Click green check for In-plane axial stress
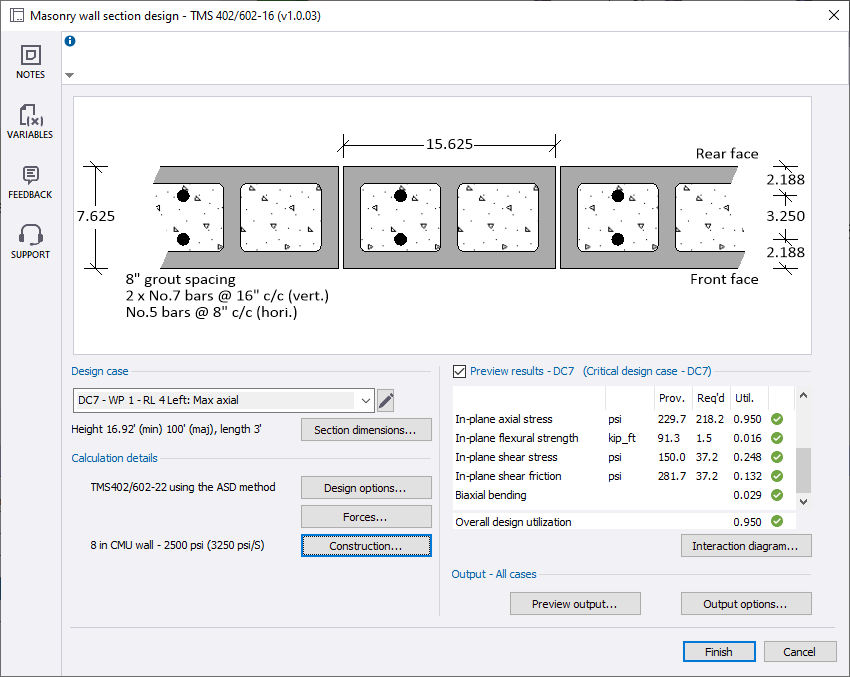 point(777,419)
